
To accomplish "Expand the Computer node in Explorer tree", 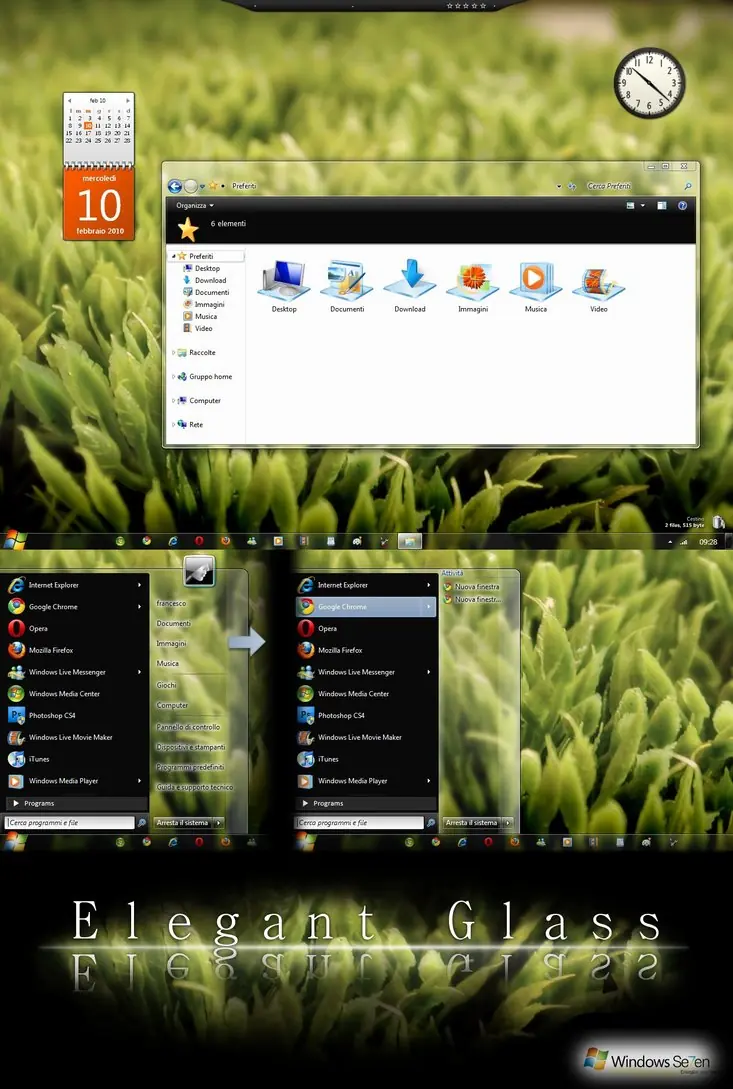I will [173, 401].
